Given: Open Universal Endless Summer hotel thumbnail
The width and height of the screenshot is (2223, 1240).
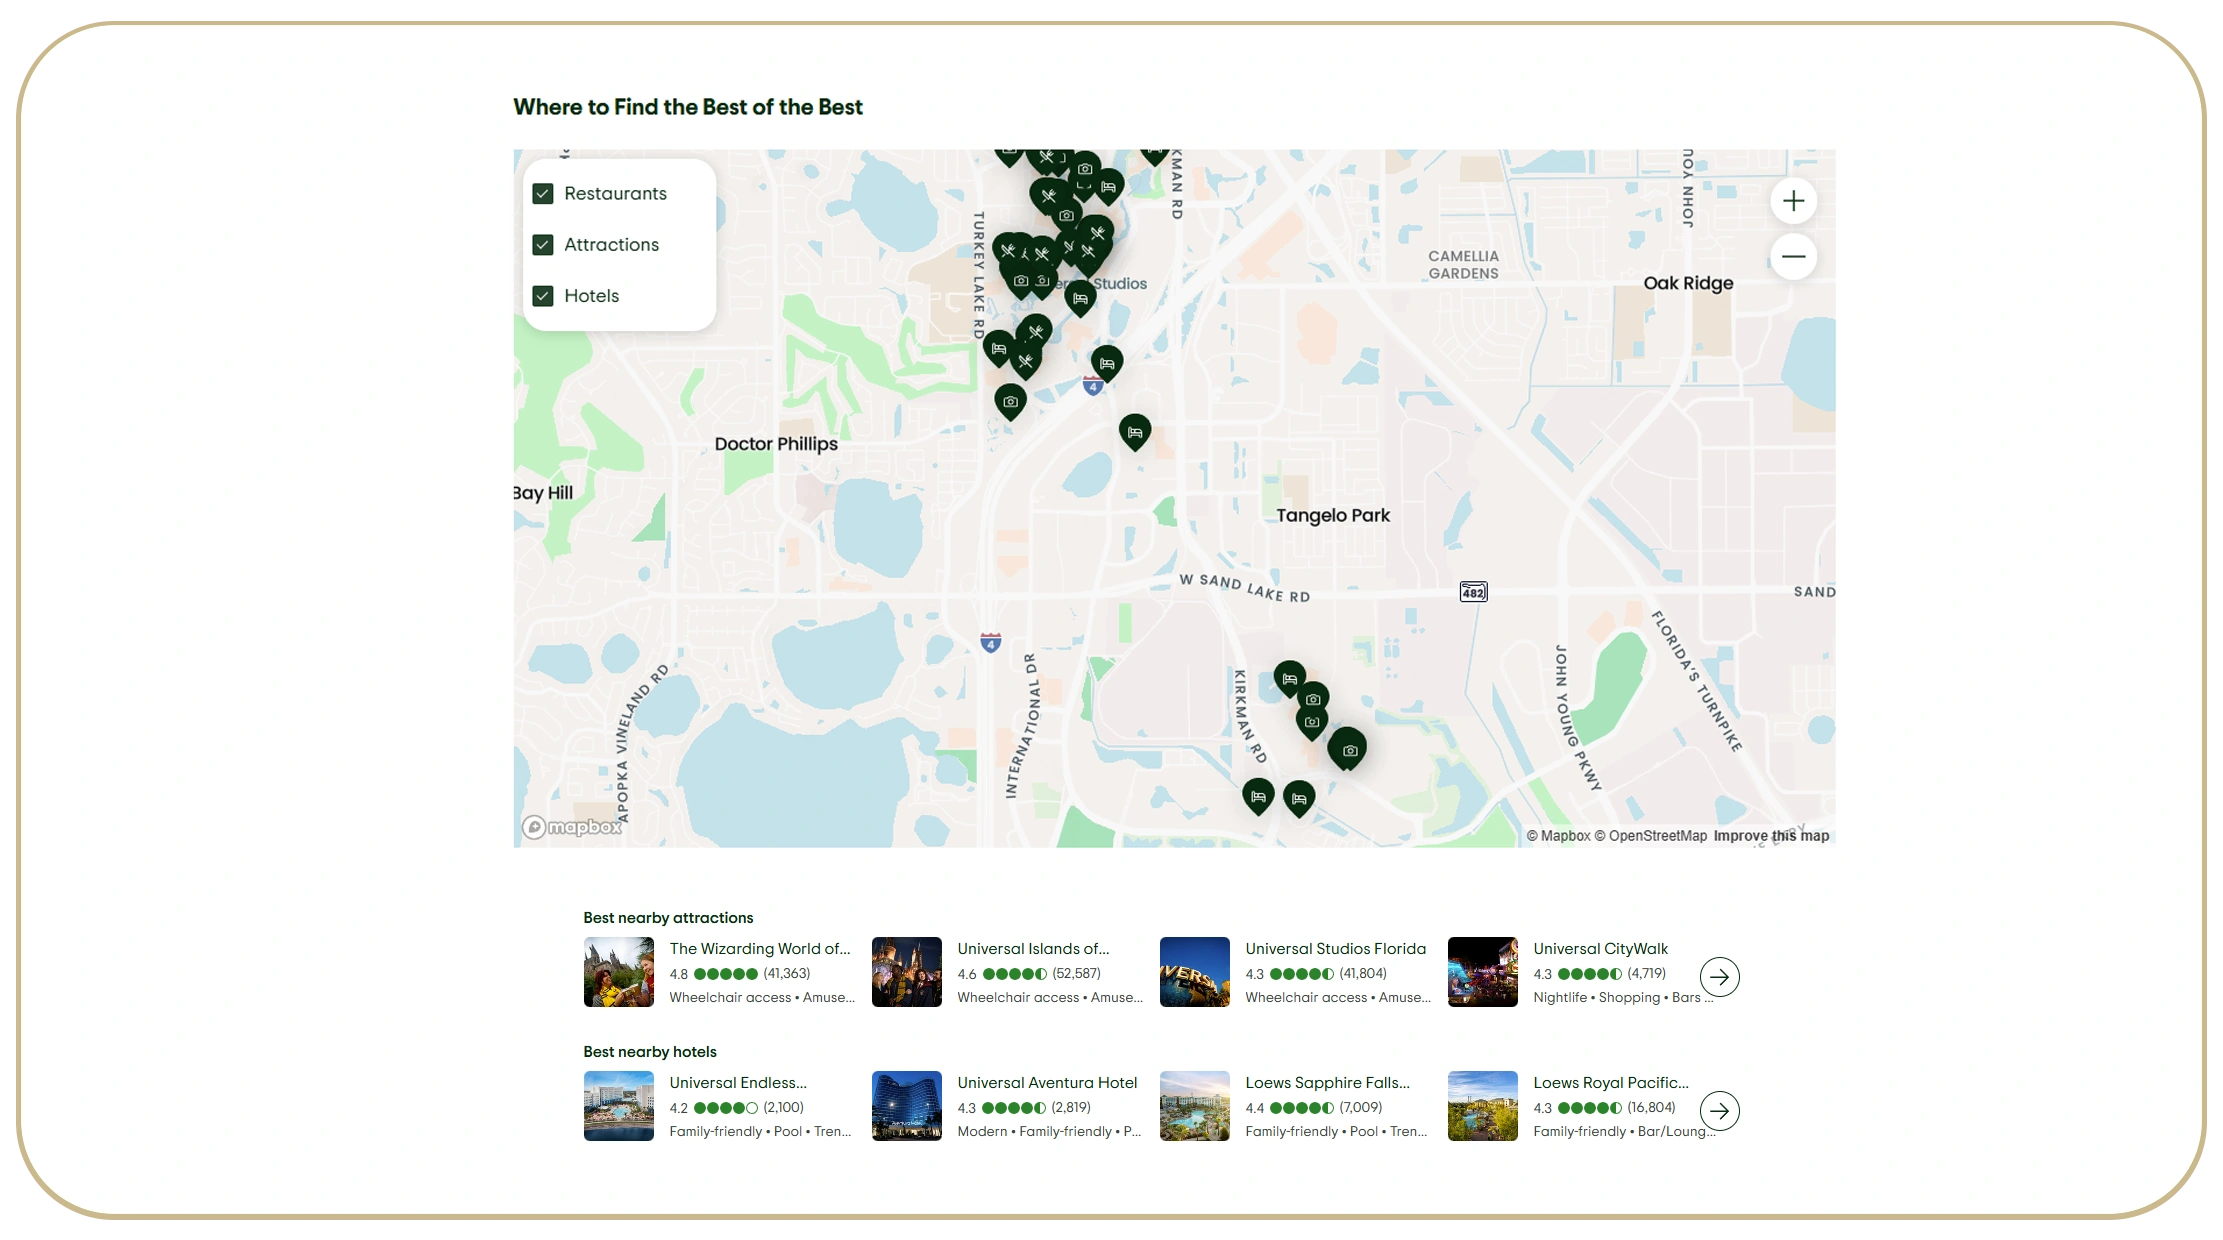Looking at the screenshot, I should point(619,1106).
